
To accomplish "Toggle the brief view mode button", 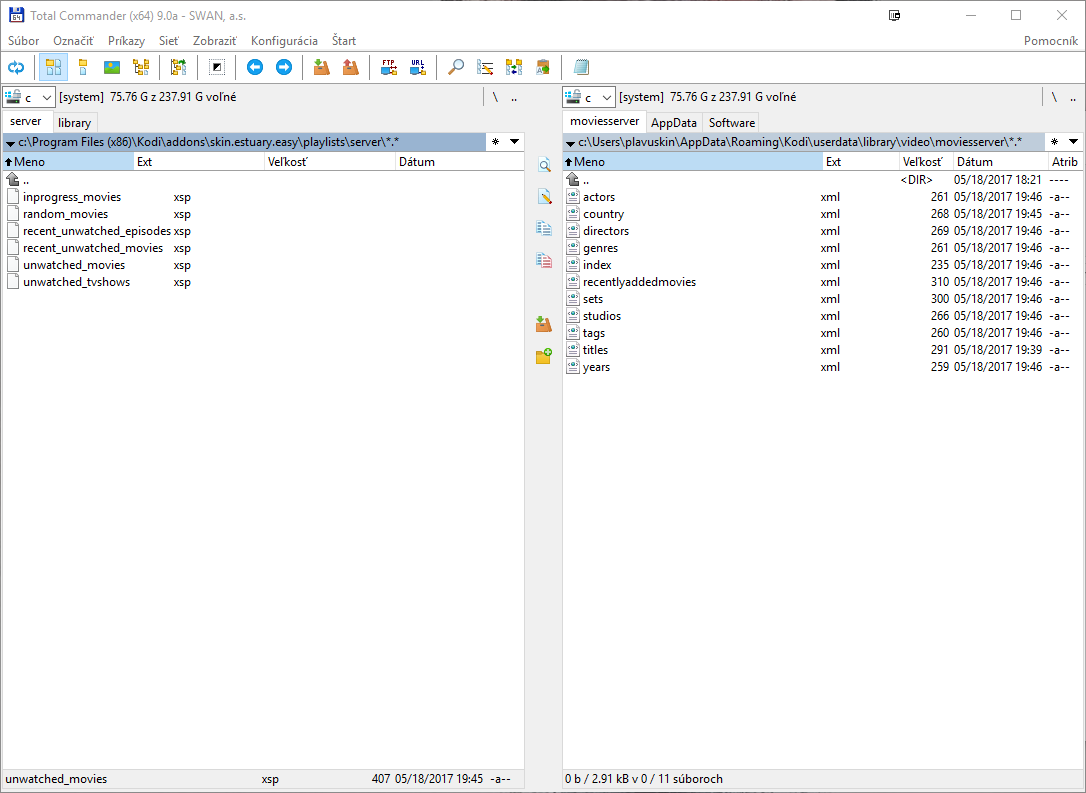I will coord(53,67).
